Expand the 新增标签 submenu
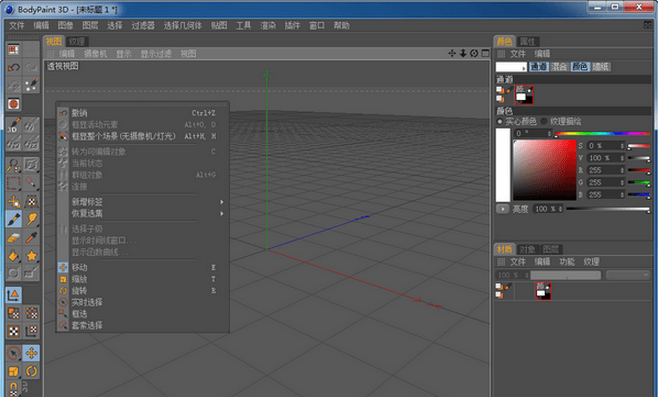658x397 pixels. (143, 202)
